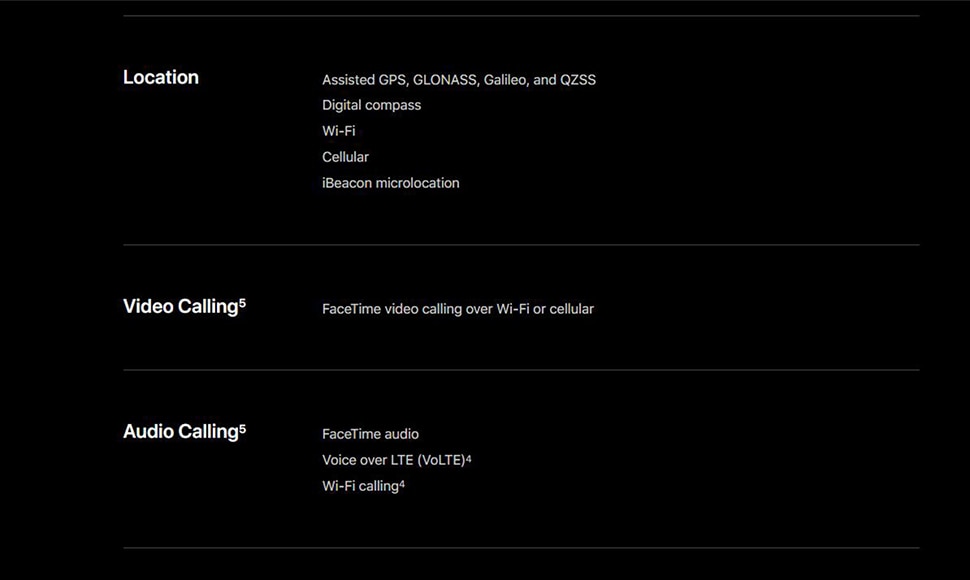970x580 pixels.
Task: Click the Cellular entry under Location
Action: coord(345,157)
